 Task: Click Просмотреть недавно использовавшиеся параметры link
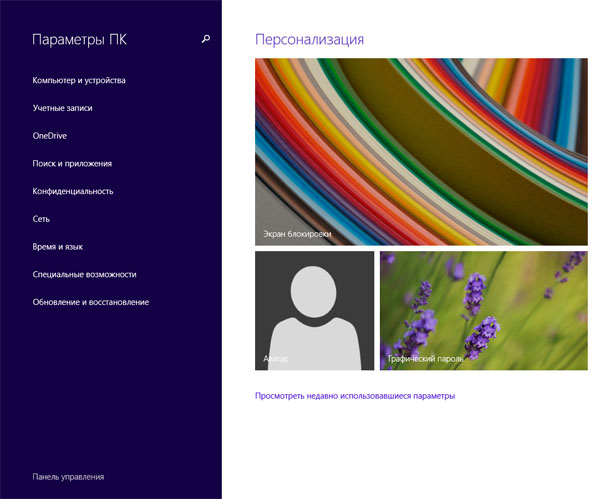pyautogui.click(x=355, y=396)
